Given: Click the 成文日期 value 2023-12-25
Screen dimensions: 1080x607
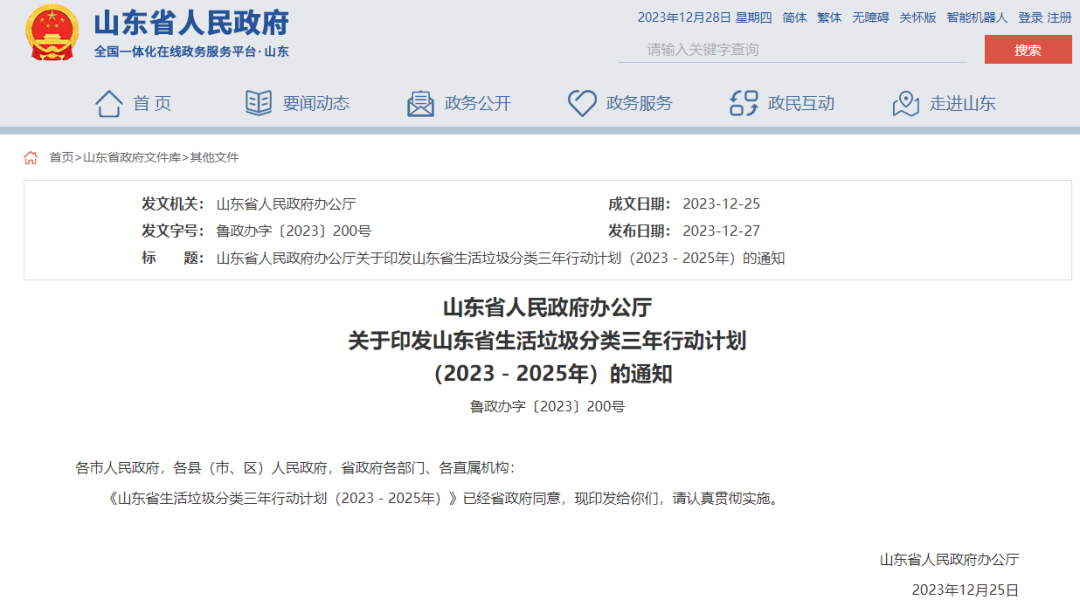Looking at the screenshot, I should pyautogui.click(x=721, y=204).
